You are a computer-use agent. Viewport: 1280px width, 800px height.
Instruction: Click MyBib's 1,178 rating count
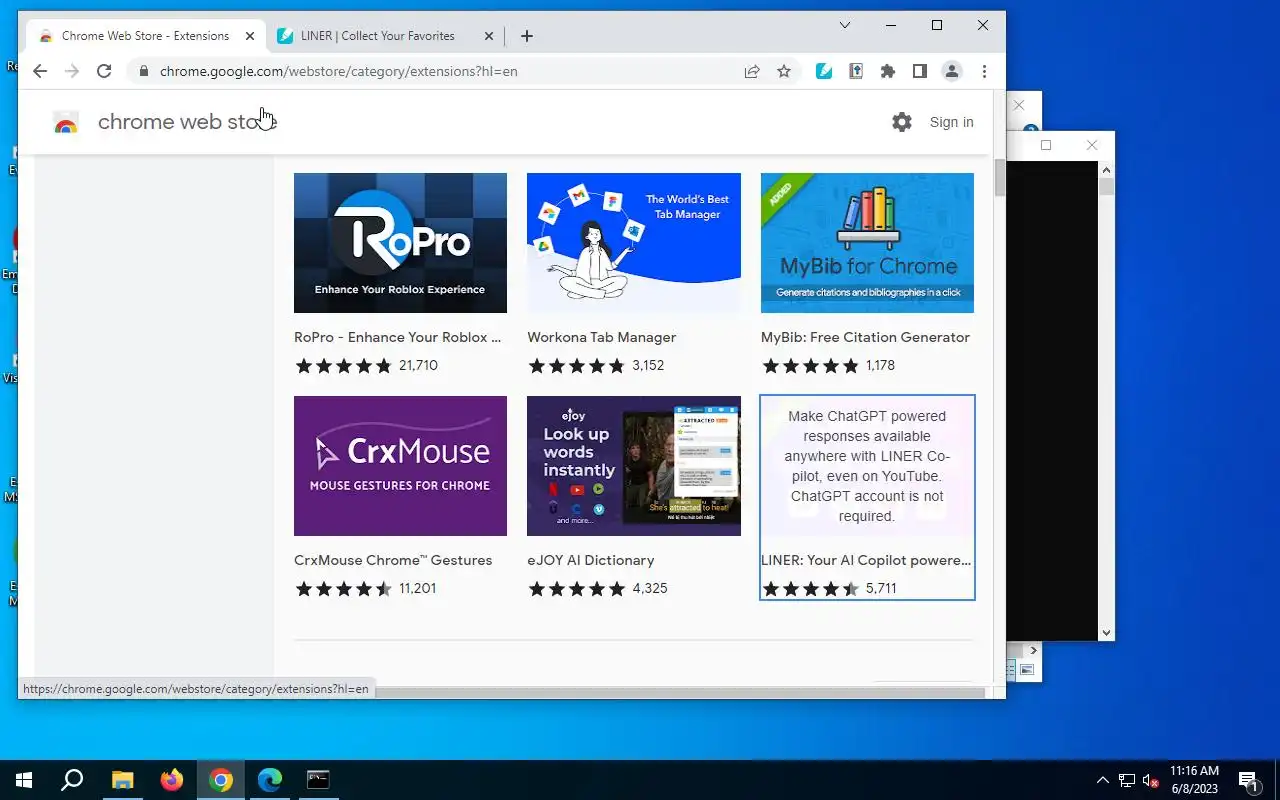pyautogui.click(x=880, y=365)
